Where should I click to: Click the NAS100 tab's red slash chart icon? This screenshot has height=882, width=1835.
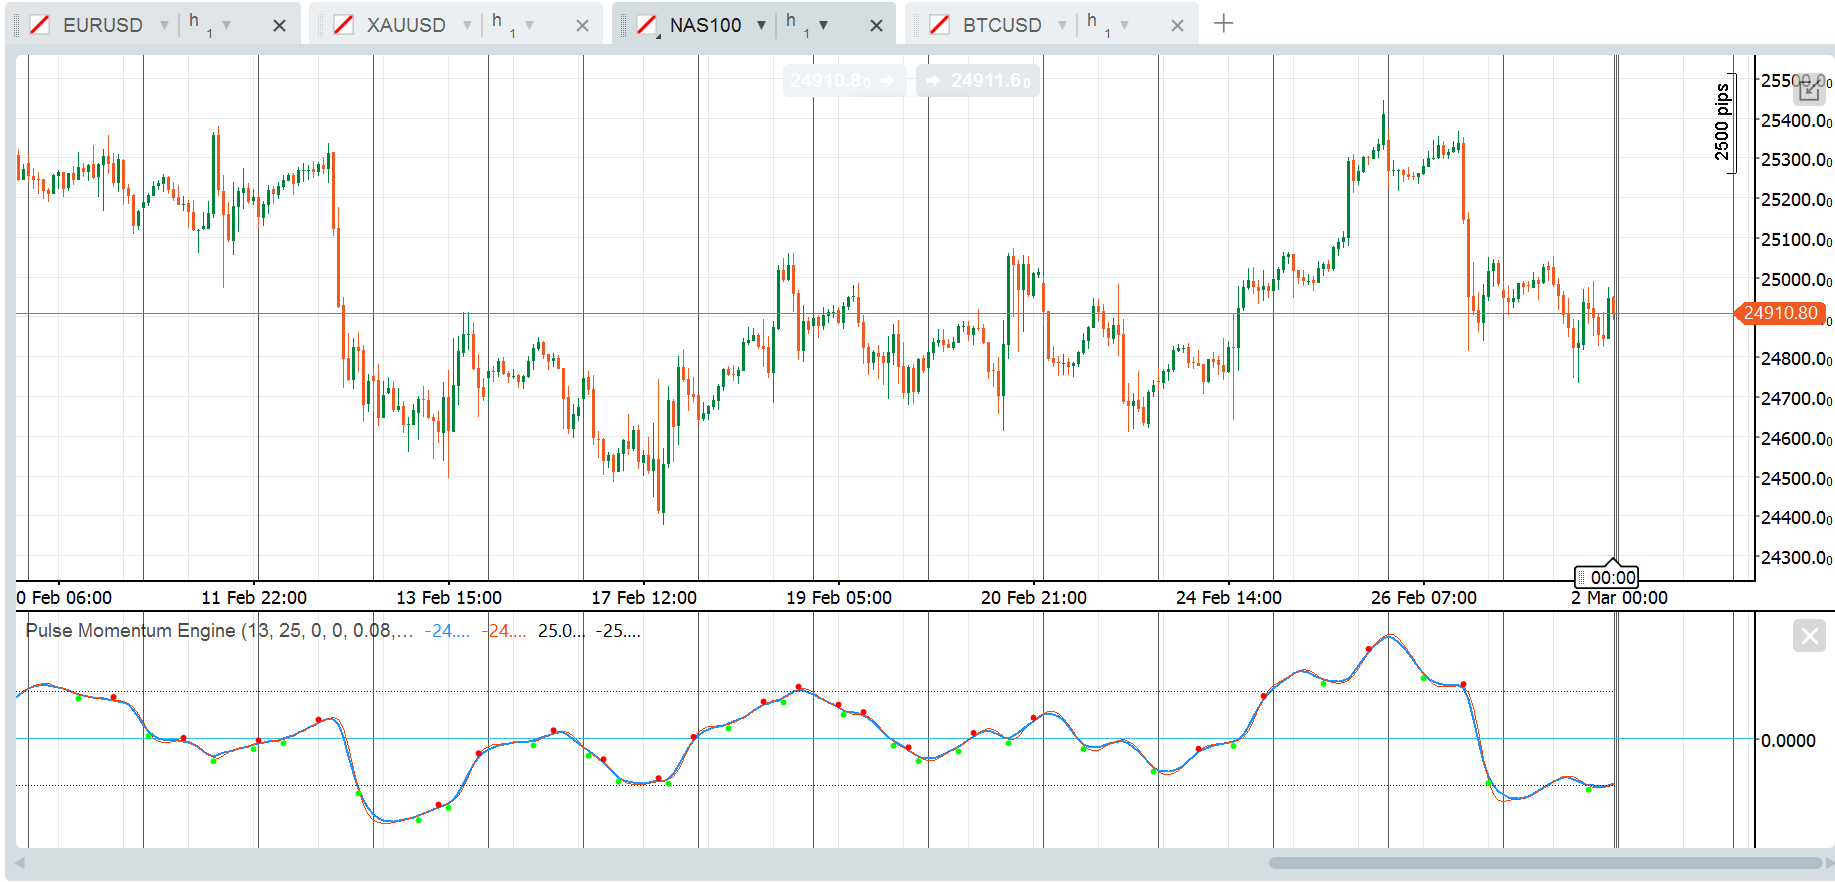647,25
